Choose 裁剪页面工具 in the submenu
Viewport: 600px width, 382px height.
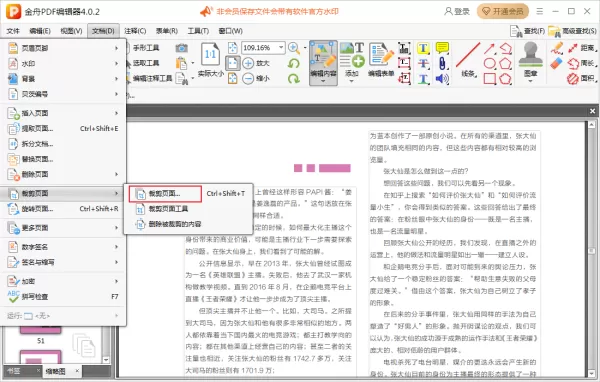tap(188, 209)
